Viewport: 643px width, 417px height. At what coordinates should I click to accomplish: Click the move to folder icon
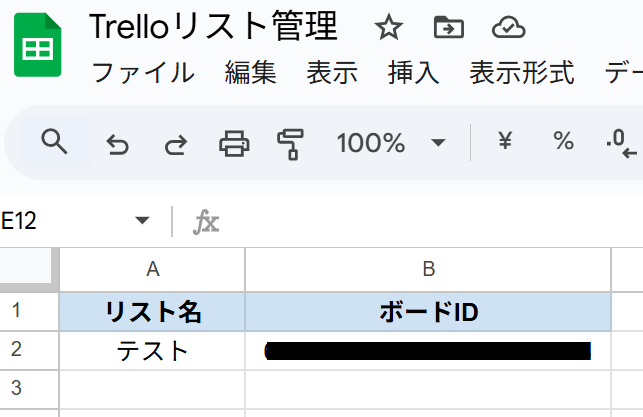pos(448,28)
